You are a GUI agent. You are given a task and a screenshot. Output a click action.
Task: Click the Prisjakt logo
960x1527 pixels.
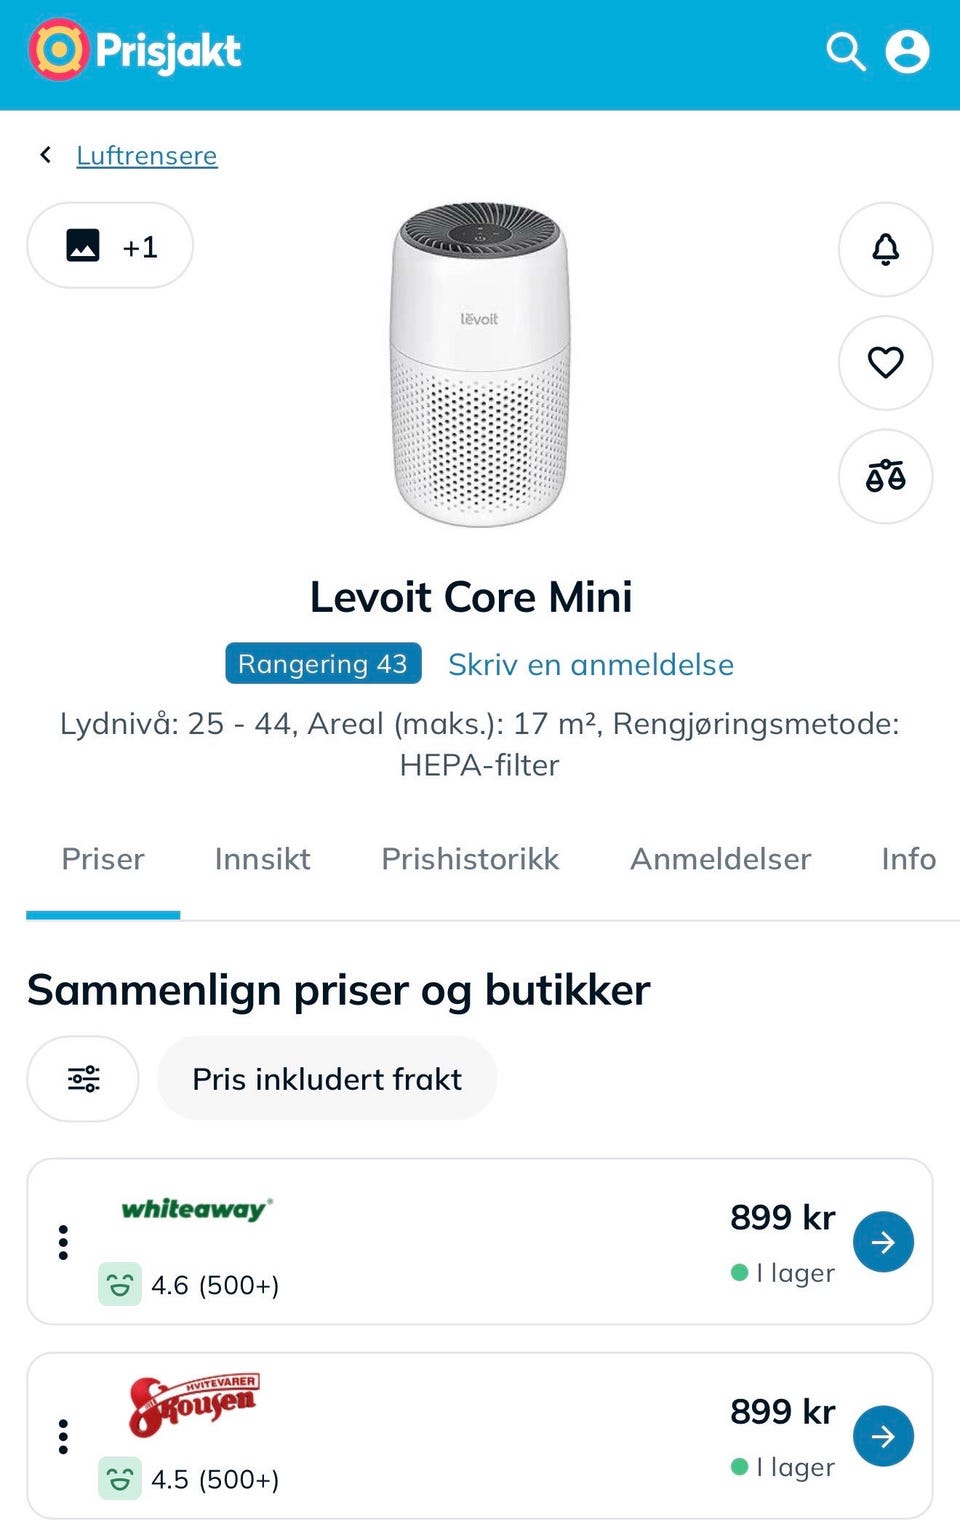(x=135, y=50)
